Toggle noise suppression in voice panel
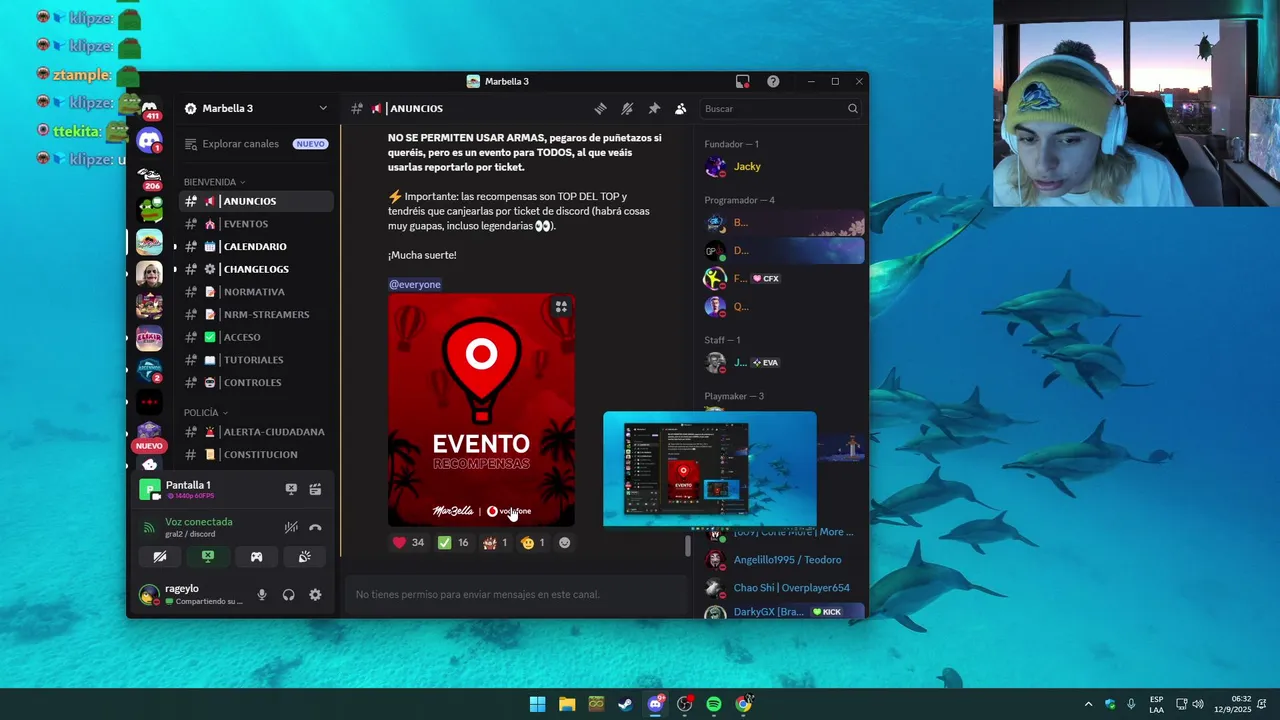The height and width of the screenshot is (720, 1280). [291, 527]
